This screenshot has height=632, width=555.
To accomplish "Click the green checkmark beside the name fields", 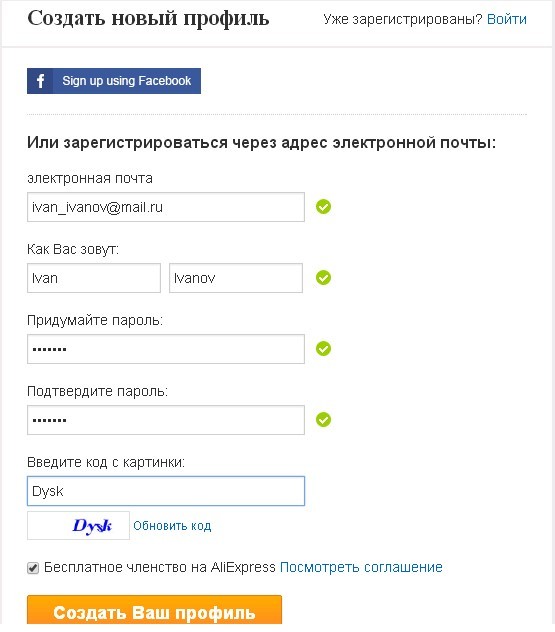I will [x=323, y=278].
